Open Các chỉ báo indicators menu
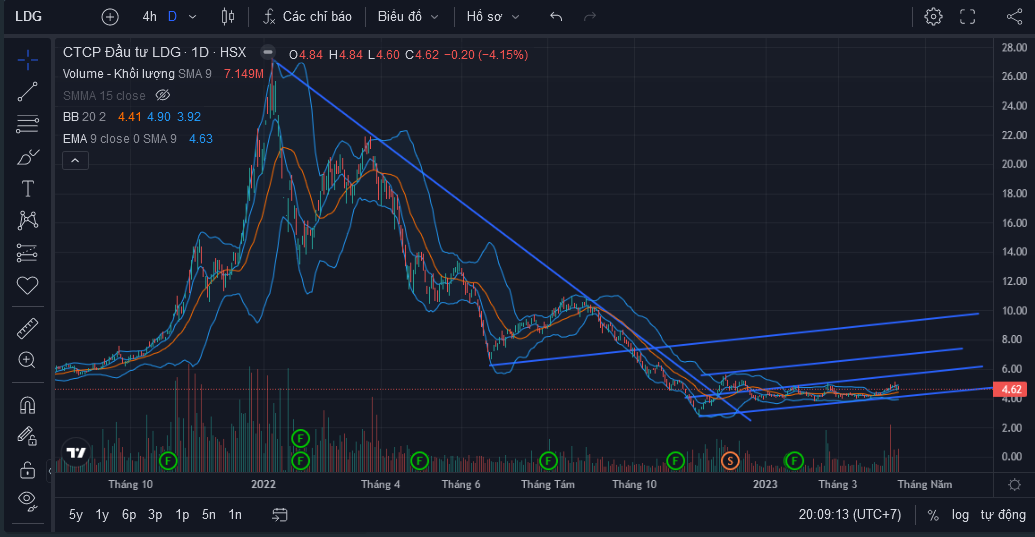The image size is (1035, 537). tap(307, 16)
